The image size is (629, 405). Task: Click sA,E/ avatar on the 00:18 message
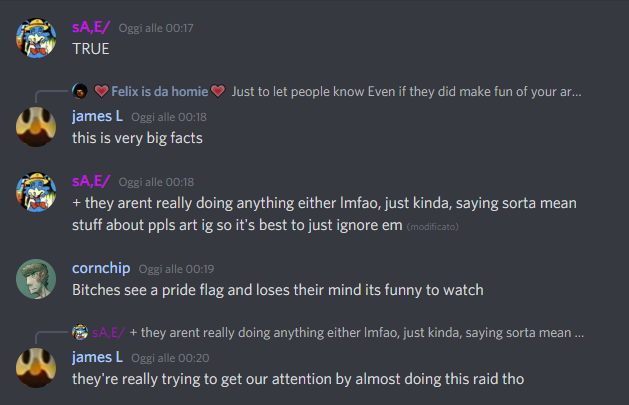coord(36,192)
